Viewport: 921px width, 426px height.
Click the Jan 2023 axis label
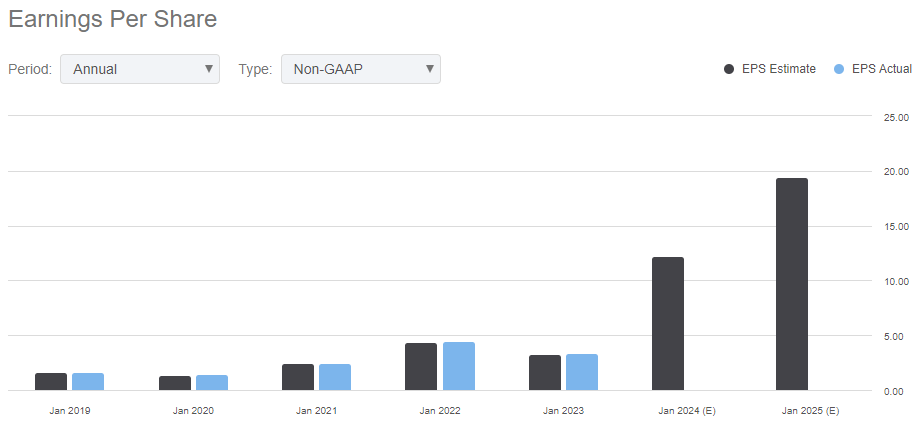pos(563,411)
